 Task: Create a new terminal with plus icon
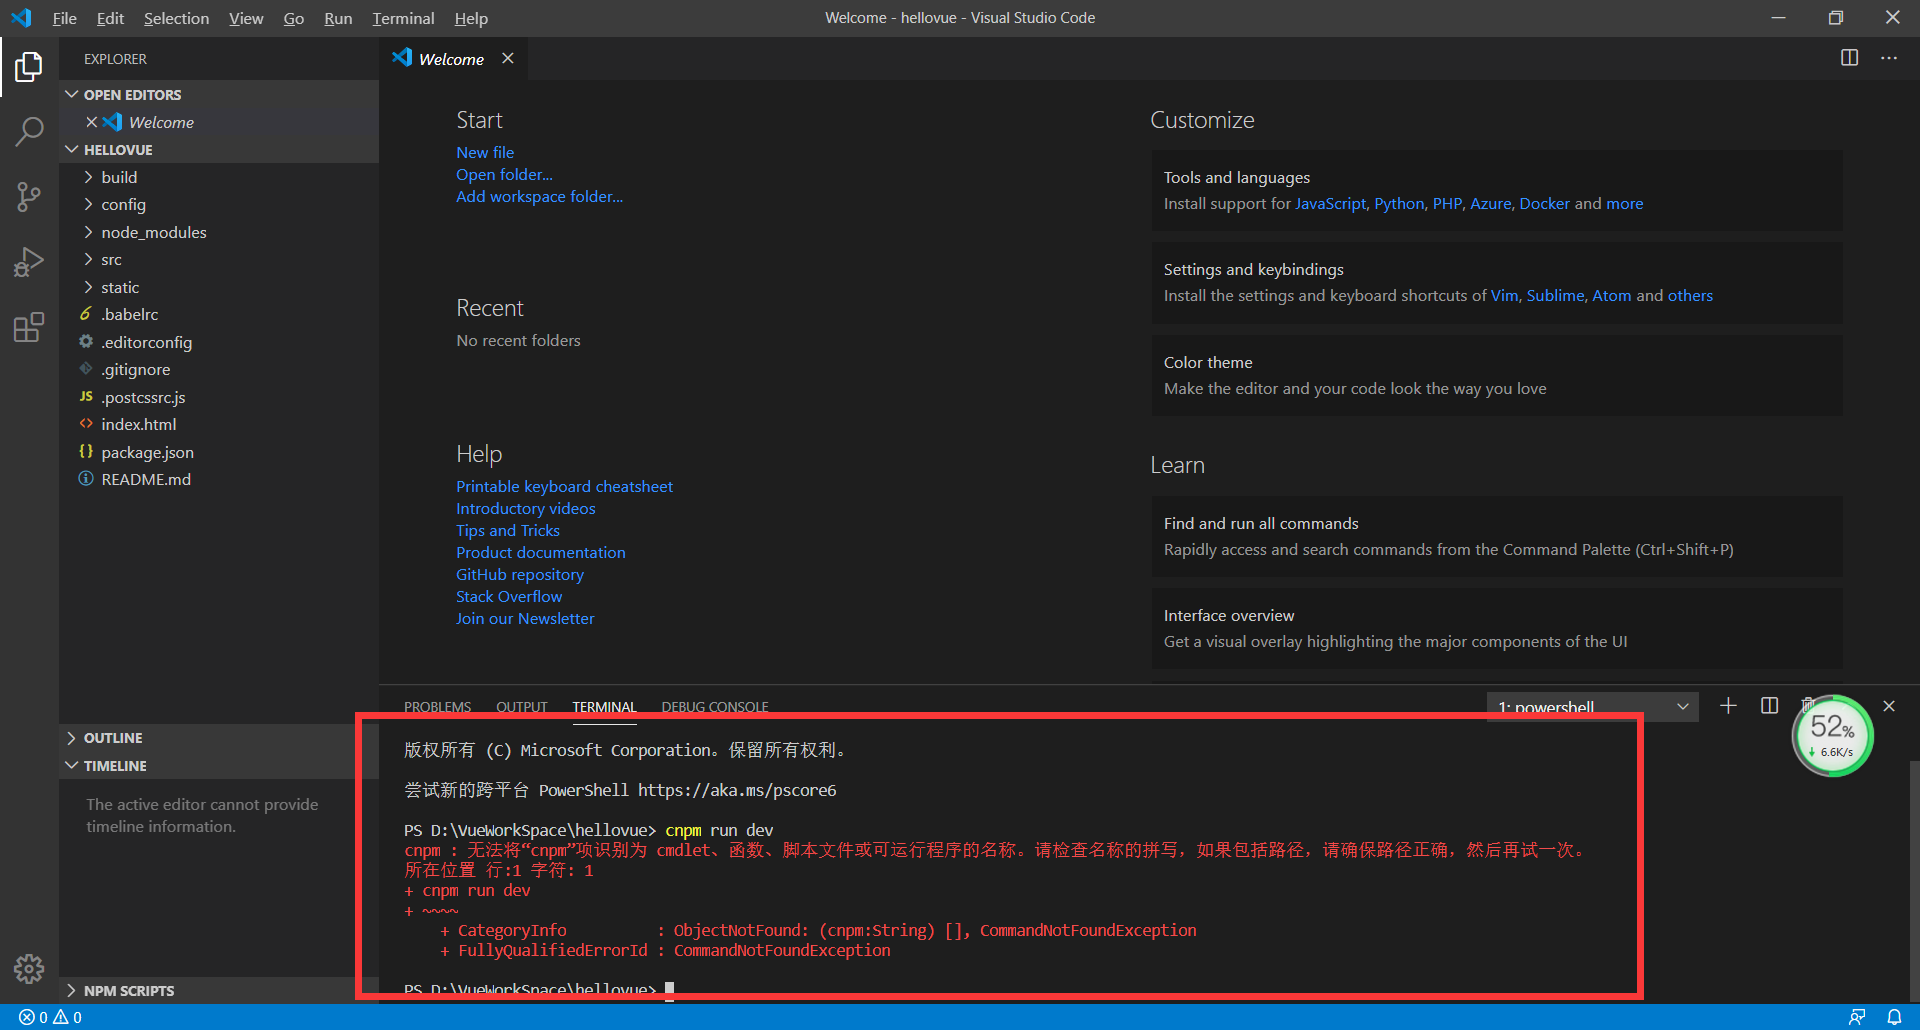[1728, 706]
